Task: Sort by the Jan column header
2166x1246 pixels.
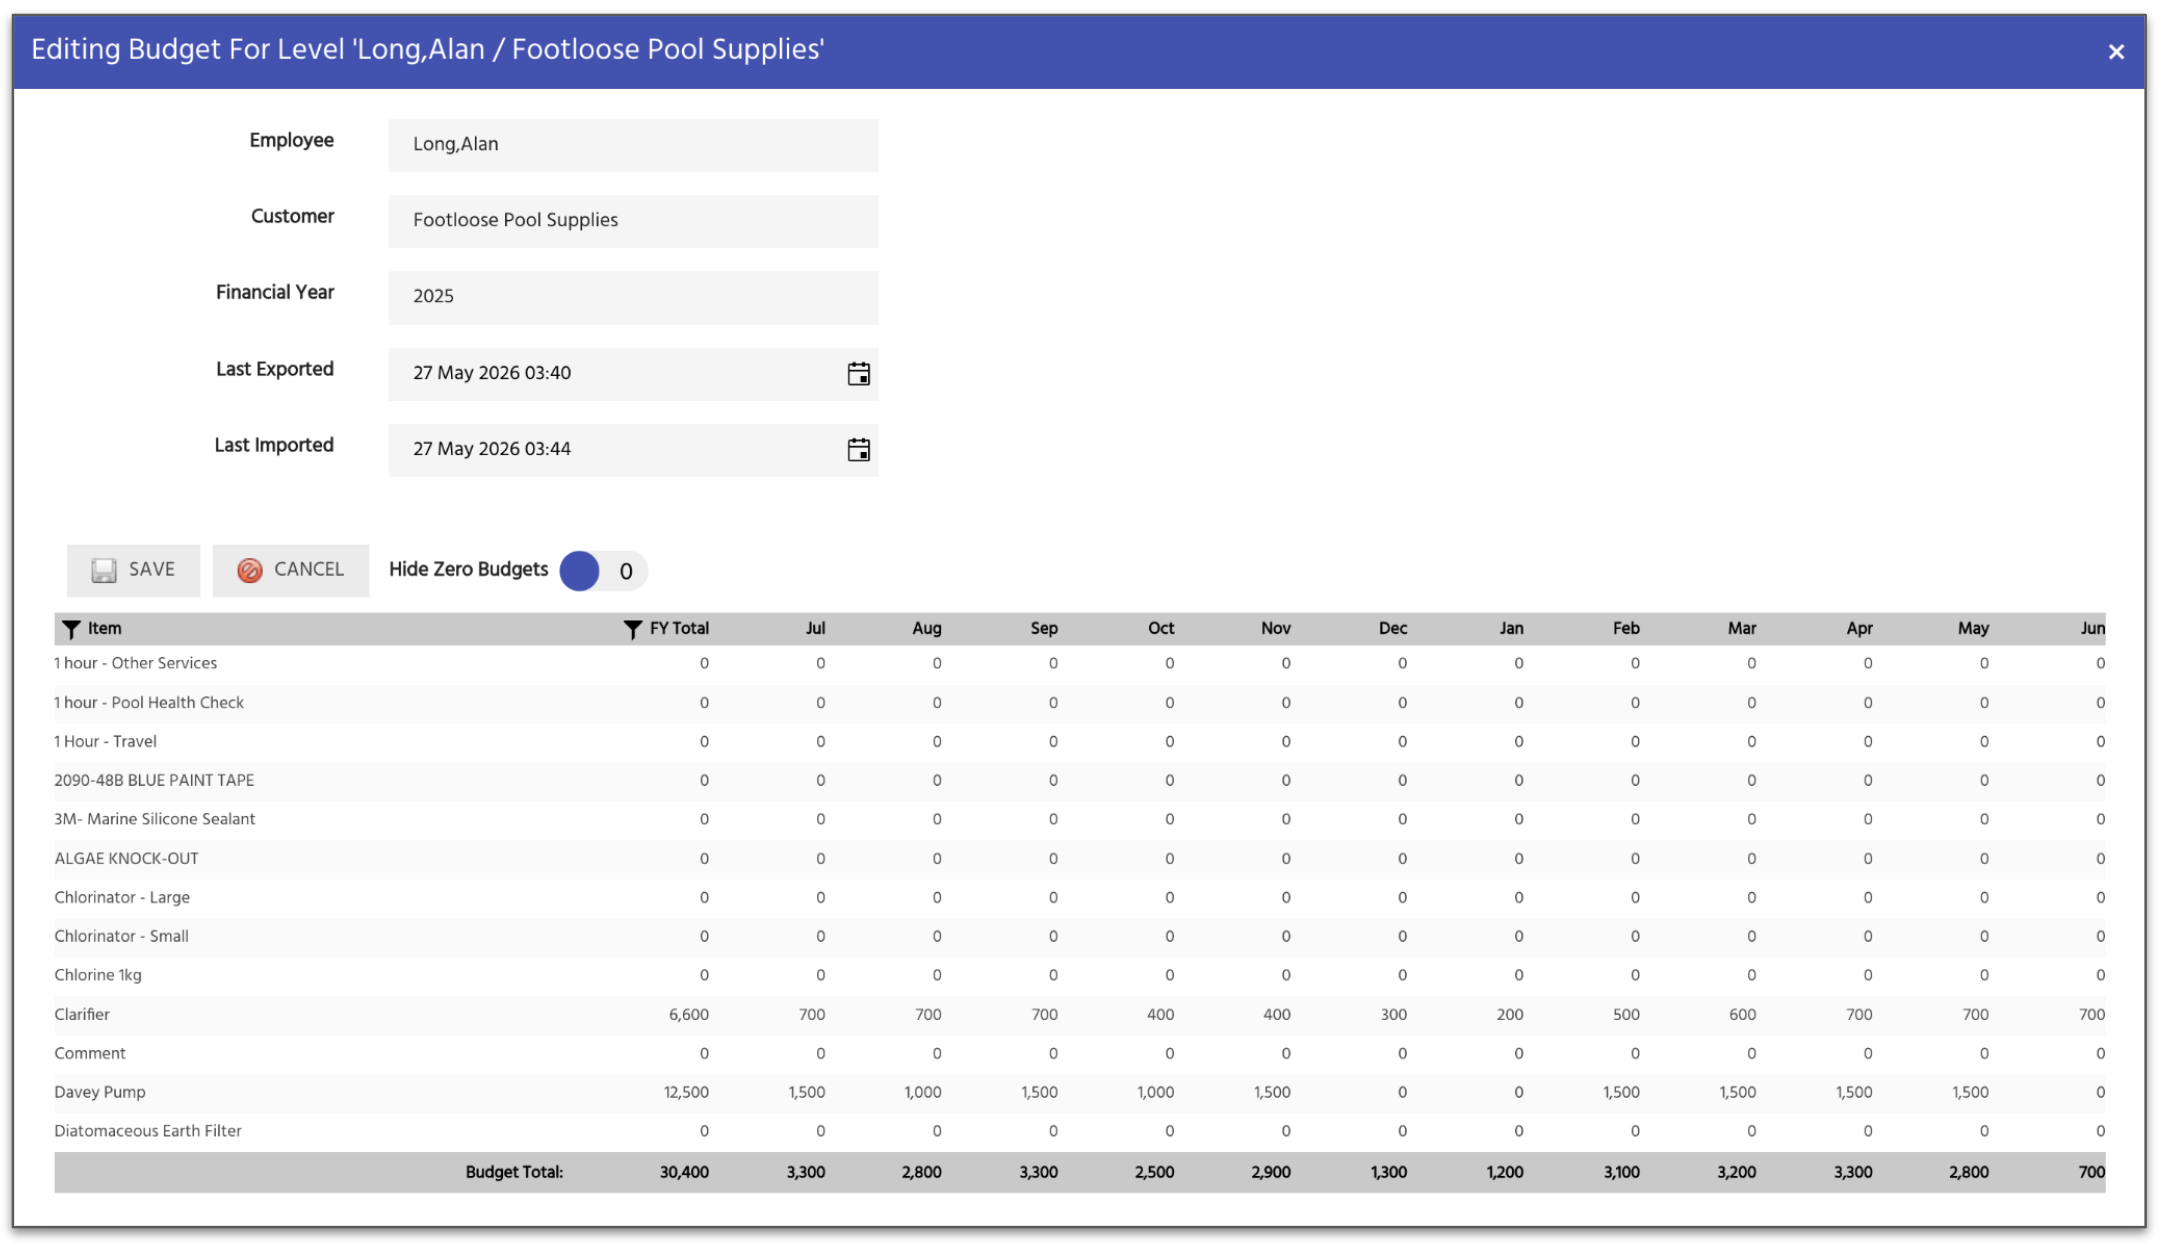Action: pos(1511,629)
